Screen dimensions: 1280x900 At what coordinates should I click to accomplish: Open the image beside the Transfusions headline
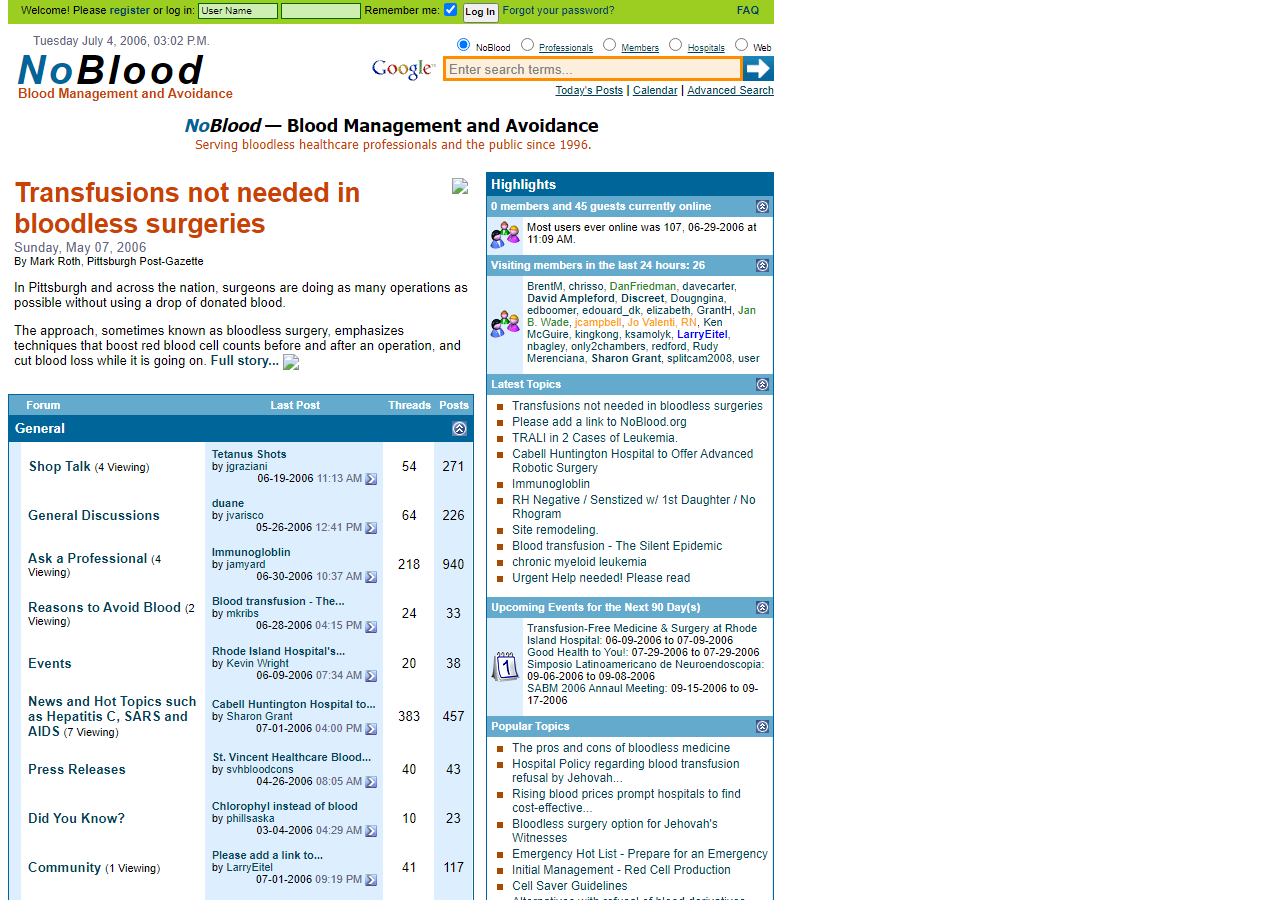pyautogui.click(x=460, y=186)
